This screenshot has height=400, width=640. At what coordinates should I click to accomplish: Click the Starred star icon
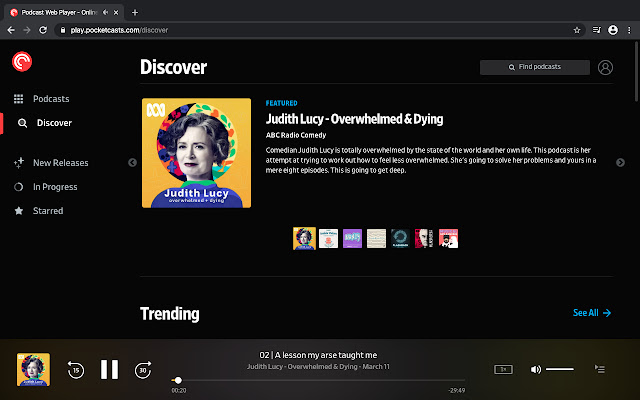pyautogui.click(x=19, y=211)
